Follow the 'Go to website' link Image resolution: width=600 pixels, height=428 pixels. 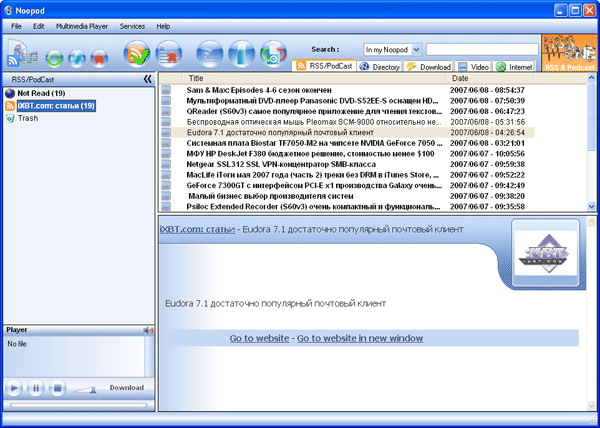259,338
